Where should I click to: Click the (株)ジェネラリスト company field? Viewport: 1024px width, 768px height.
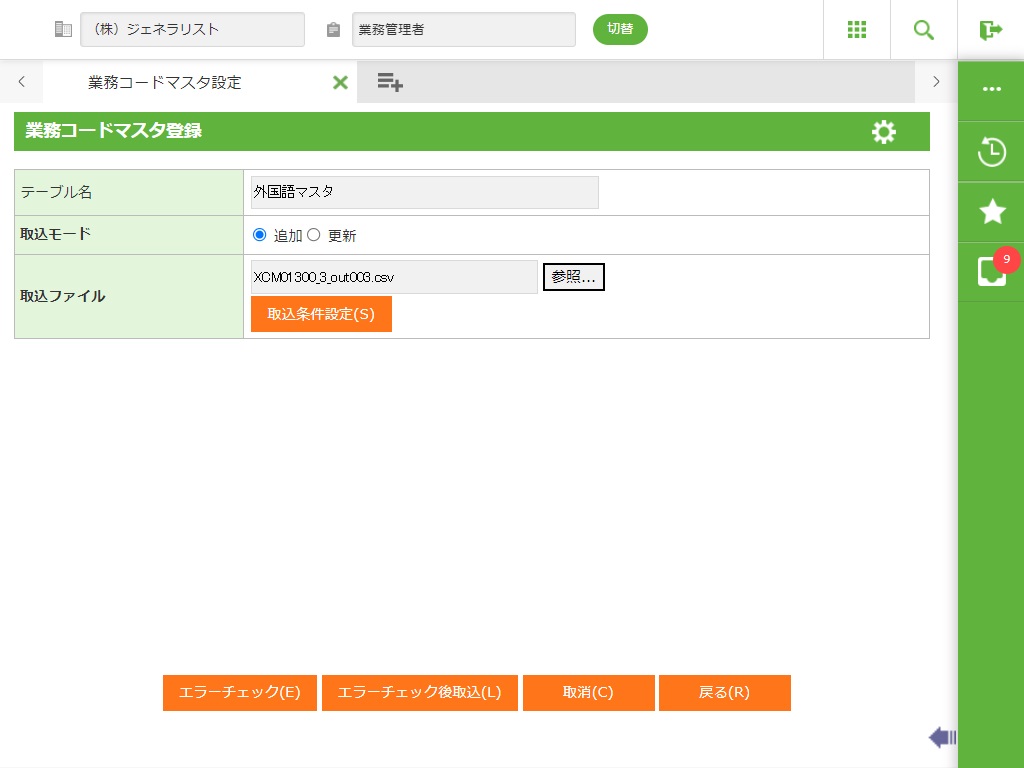click(x=193, y=29)
